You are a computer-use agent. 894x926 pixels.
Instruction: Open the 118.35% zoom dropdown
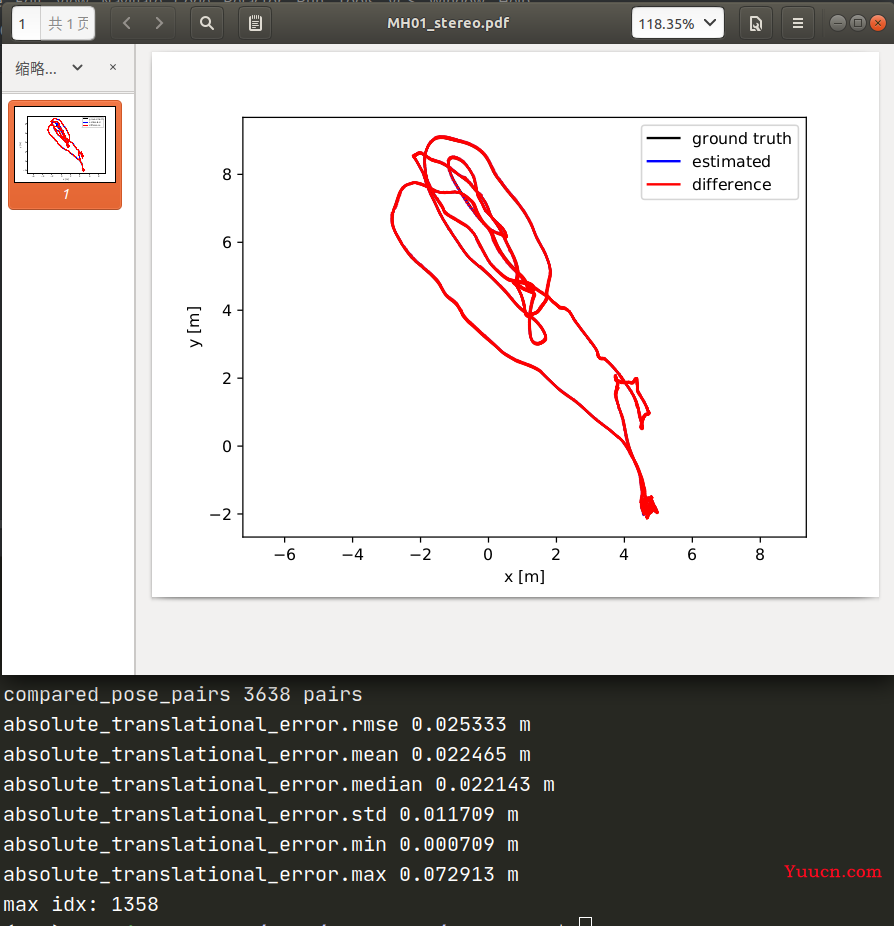(678, 24)
